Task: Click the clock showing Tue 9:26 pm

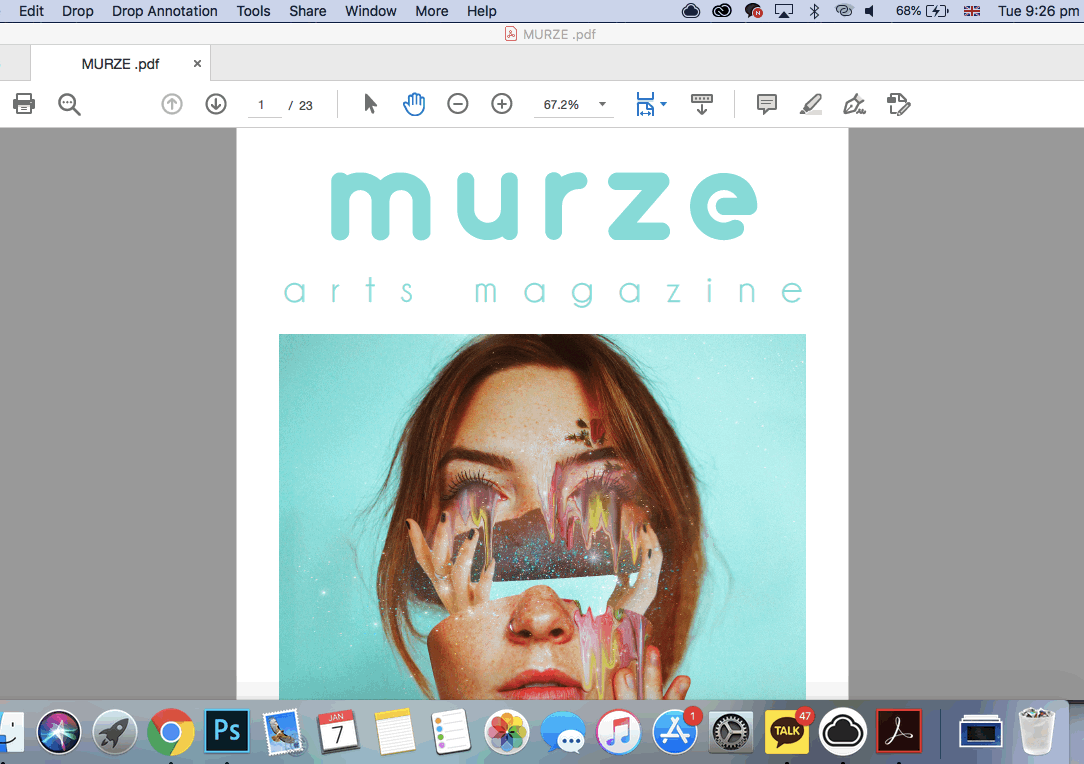Action: 1038,11
